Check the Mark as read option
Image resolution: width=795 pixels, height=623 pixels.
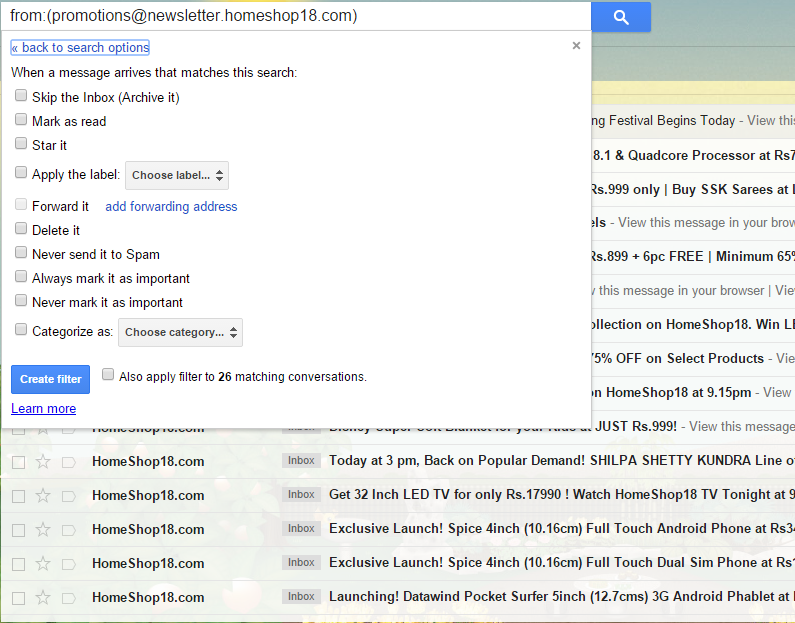[21, 120]
